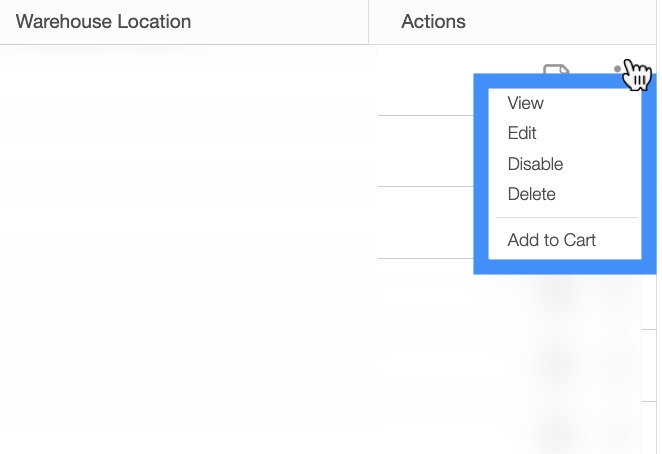This screenshot has width=662, height=454.
Task: Select View from the context menu
Action: coord(525,103)
